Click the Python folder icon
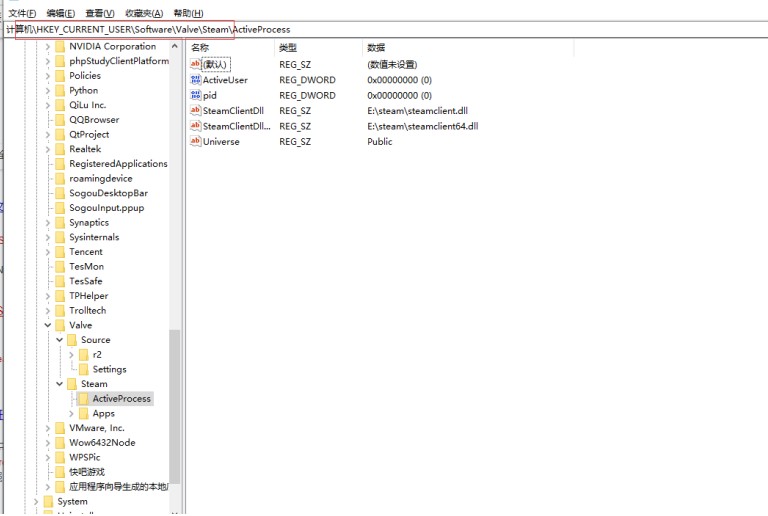This screenshot has height=516, width=768. pos(60,91)
